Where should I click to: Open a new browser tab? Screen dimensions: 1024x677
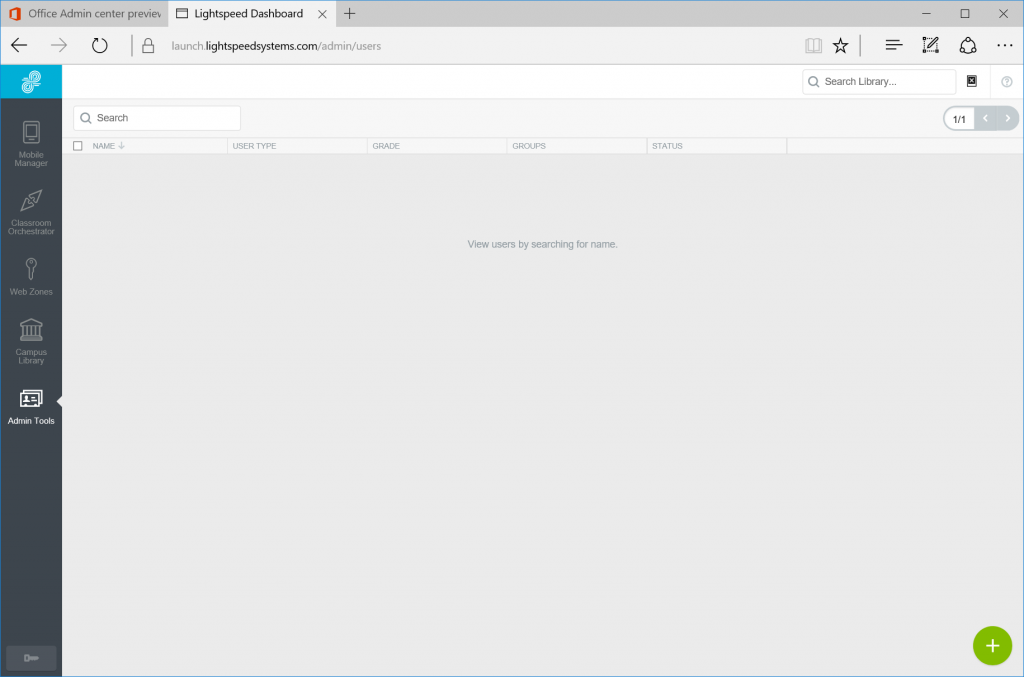pyautogui.click(x=349, y=14)
